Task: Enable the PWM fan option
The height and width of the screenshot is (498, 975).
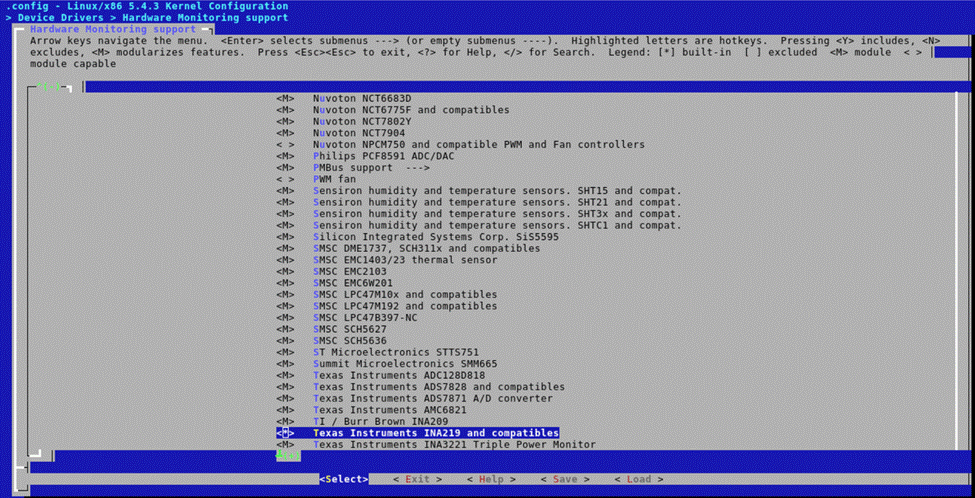Action: pos(285,179)
